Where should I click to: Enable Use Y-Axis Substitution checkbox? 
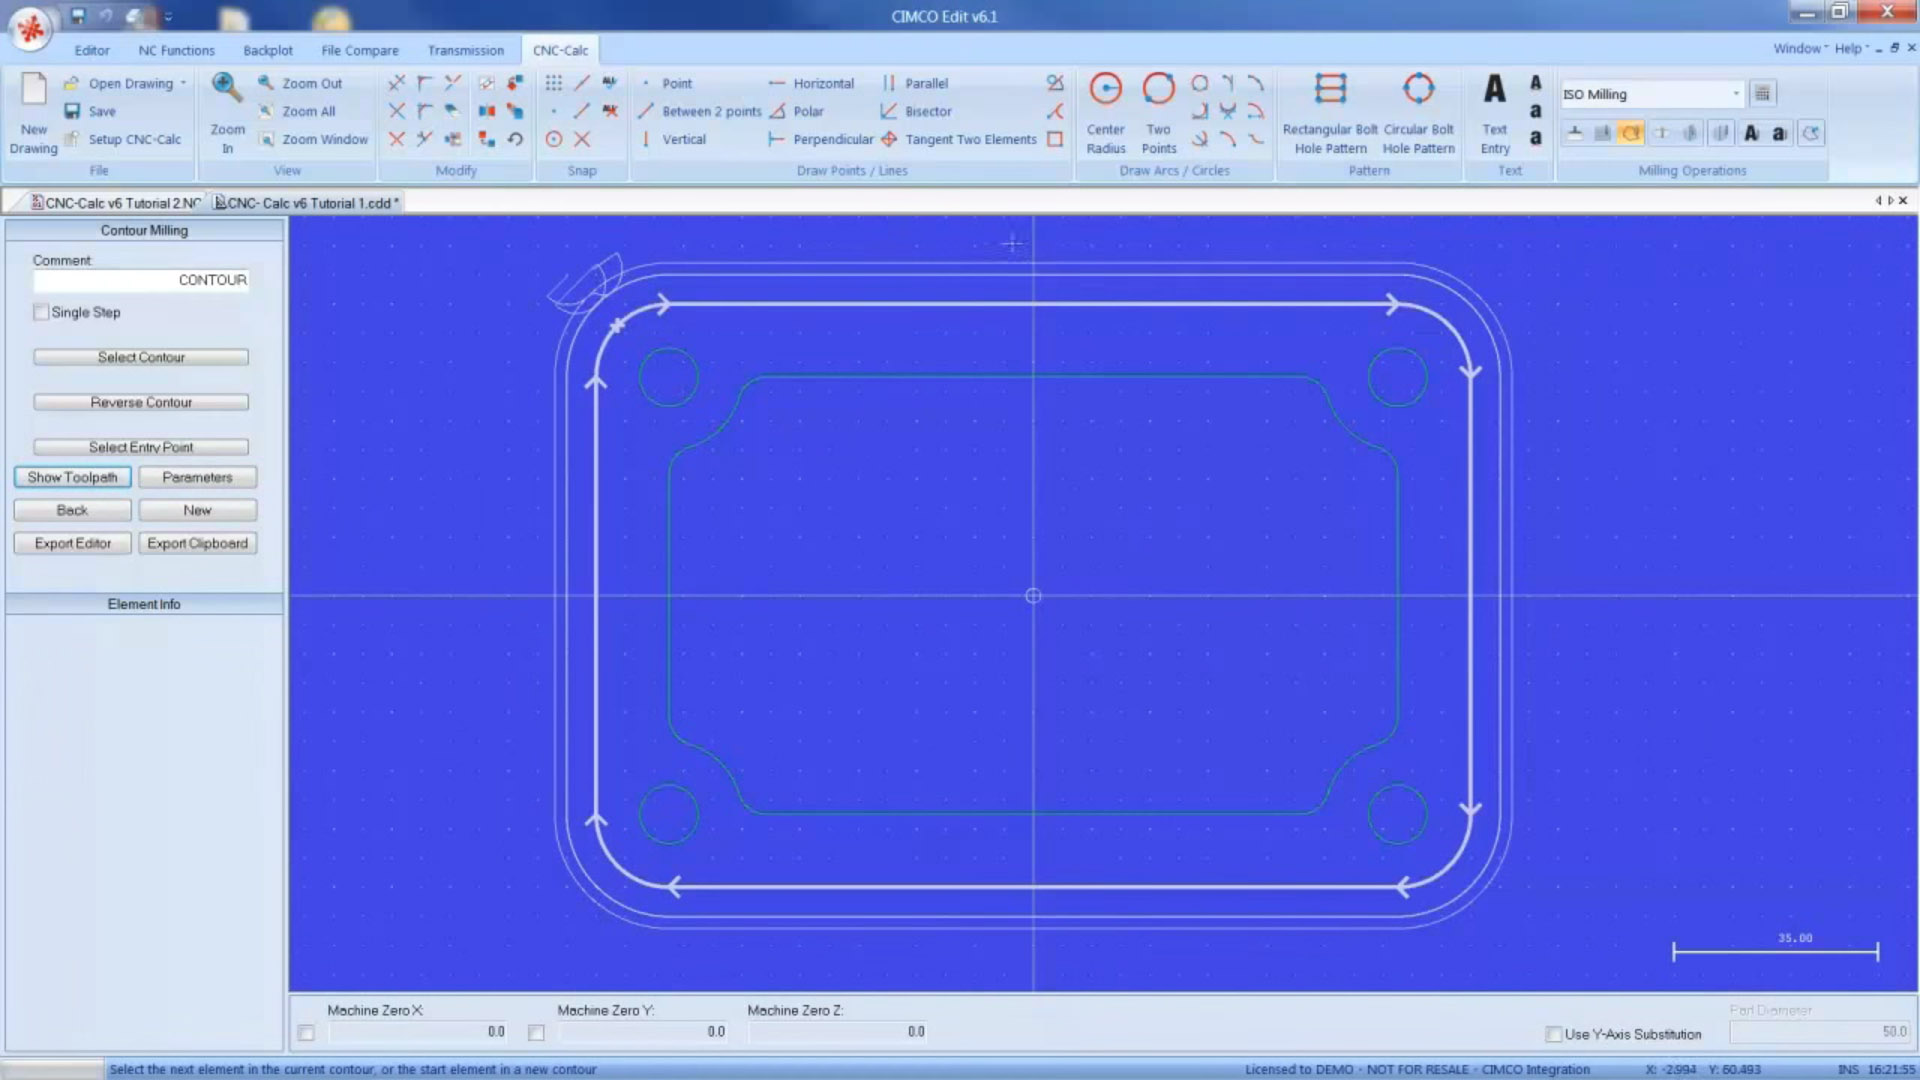pyautogui.click(x=1553, y=1034)
